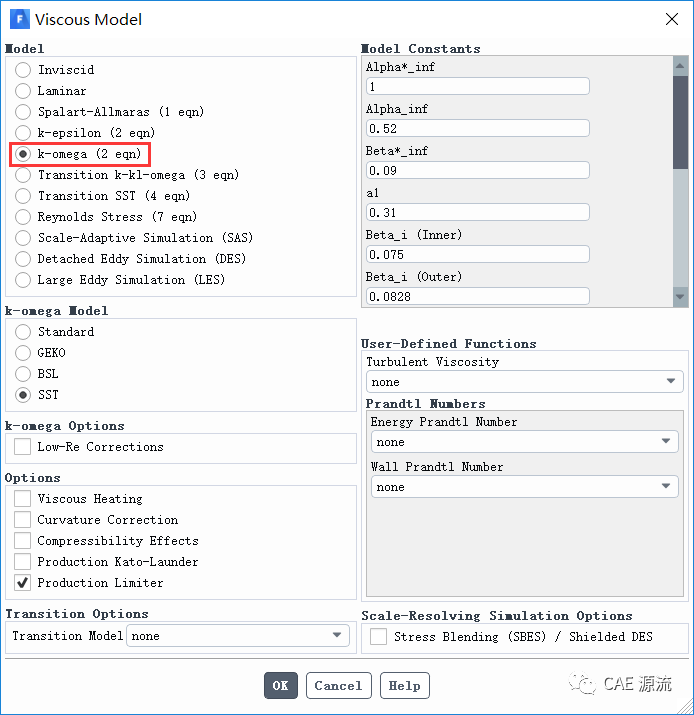Turn on Curvature Correction

[23, 520]
